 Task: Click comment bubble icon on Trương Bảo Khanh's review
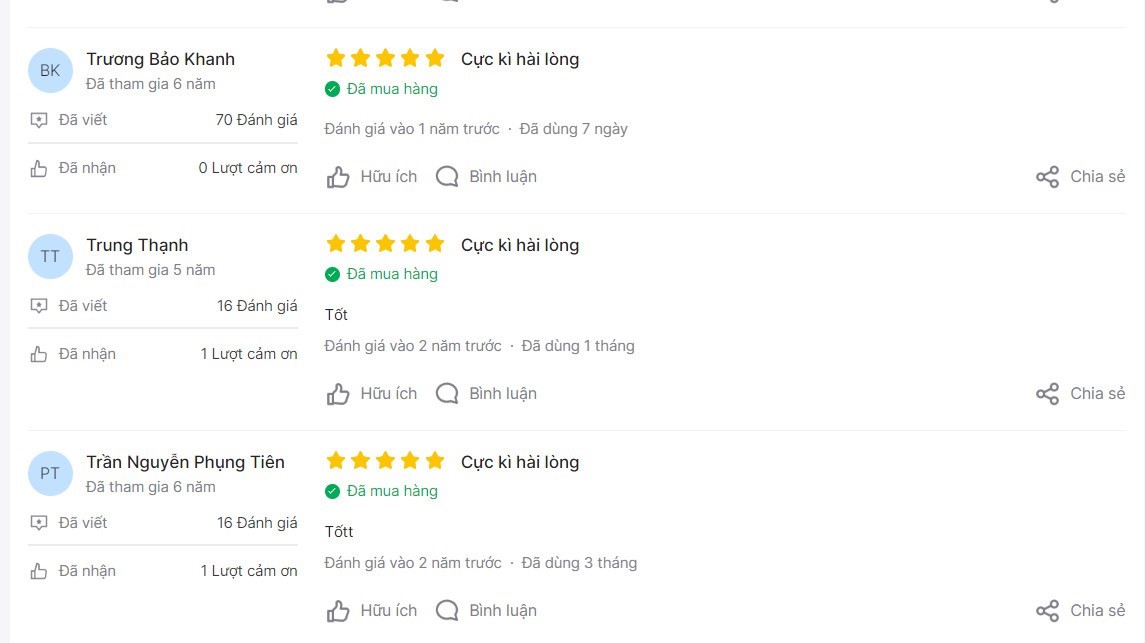447,177
